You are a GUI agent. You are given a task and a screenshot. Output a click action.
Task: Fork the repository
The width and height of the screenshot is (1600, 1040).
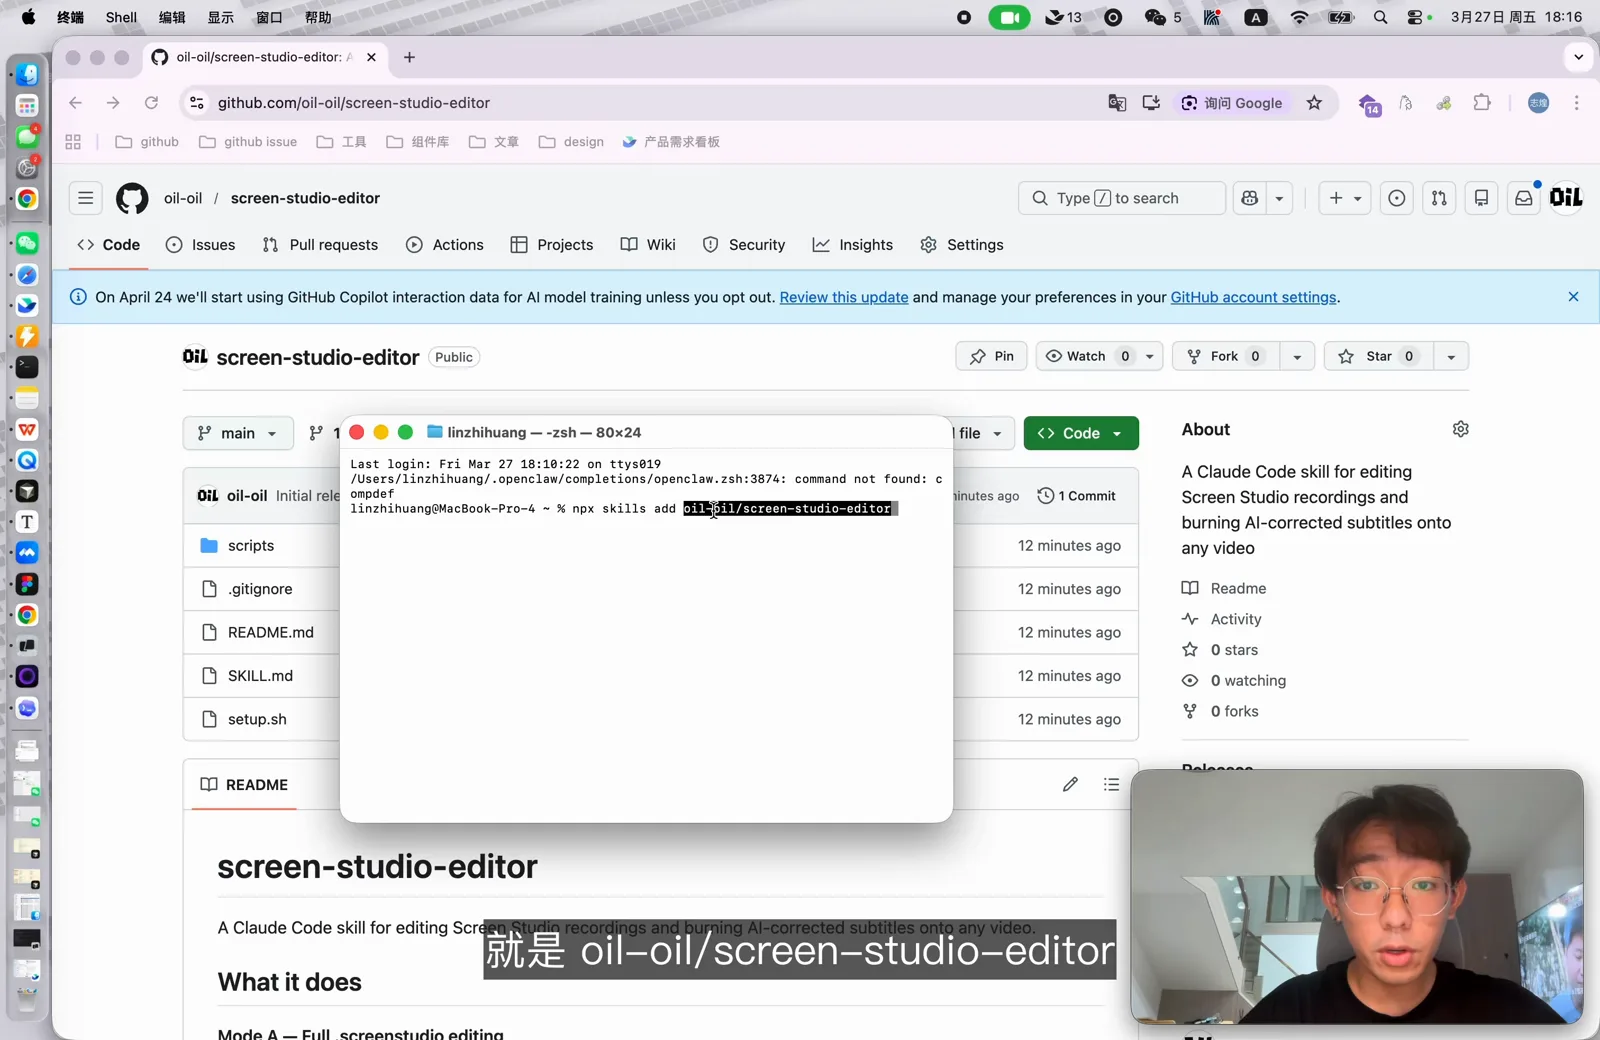pos(1225,356)
